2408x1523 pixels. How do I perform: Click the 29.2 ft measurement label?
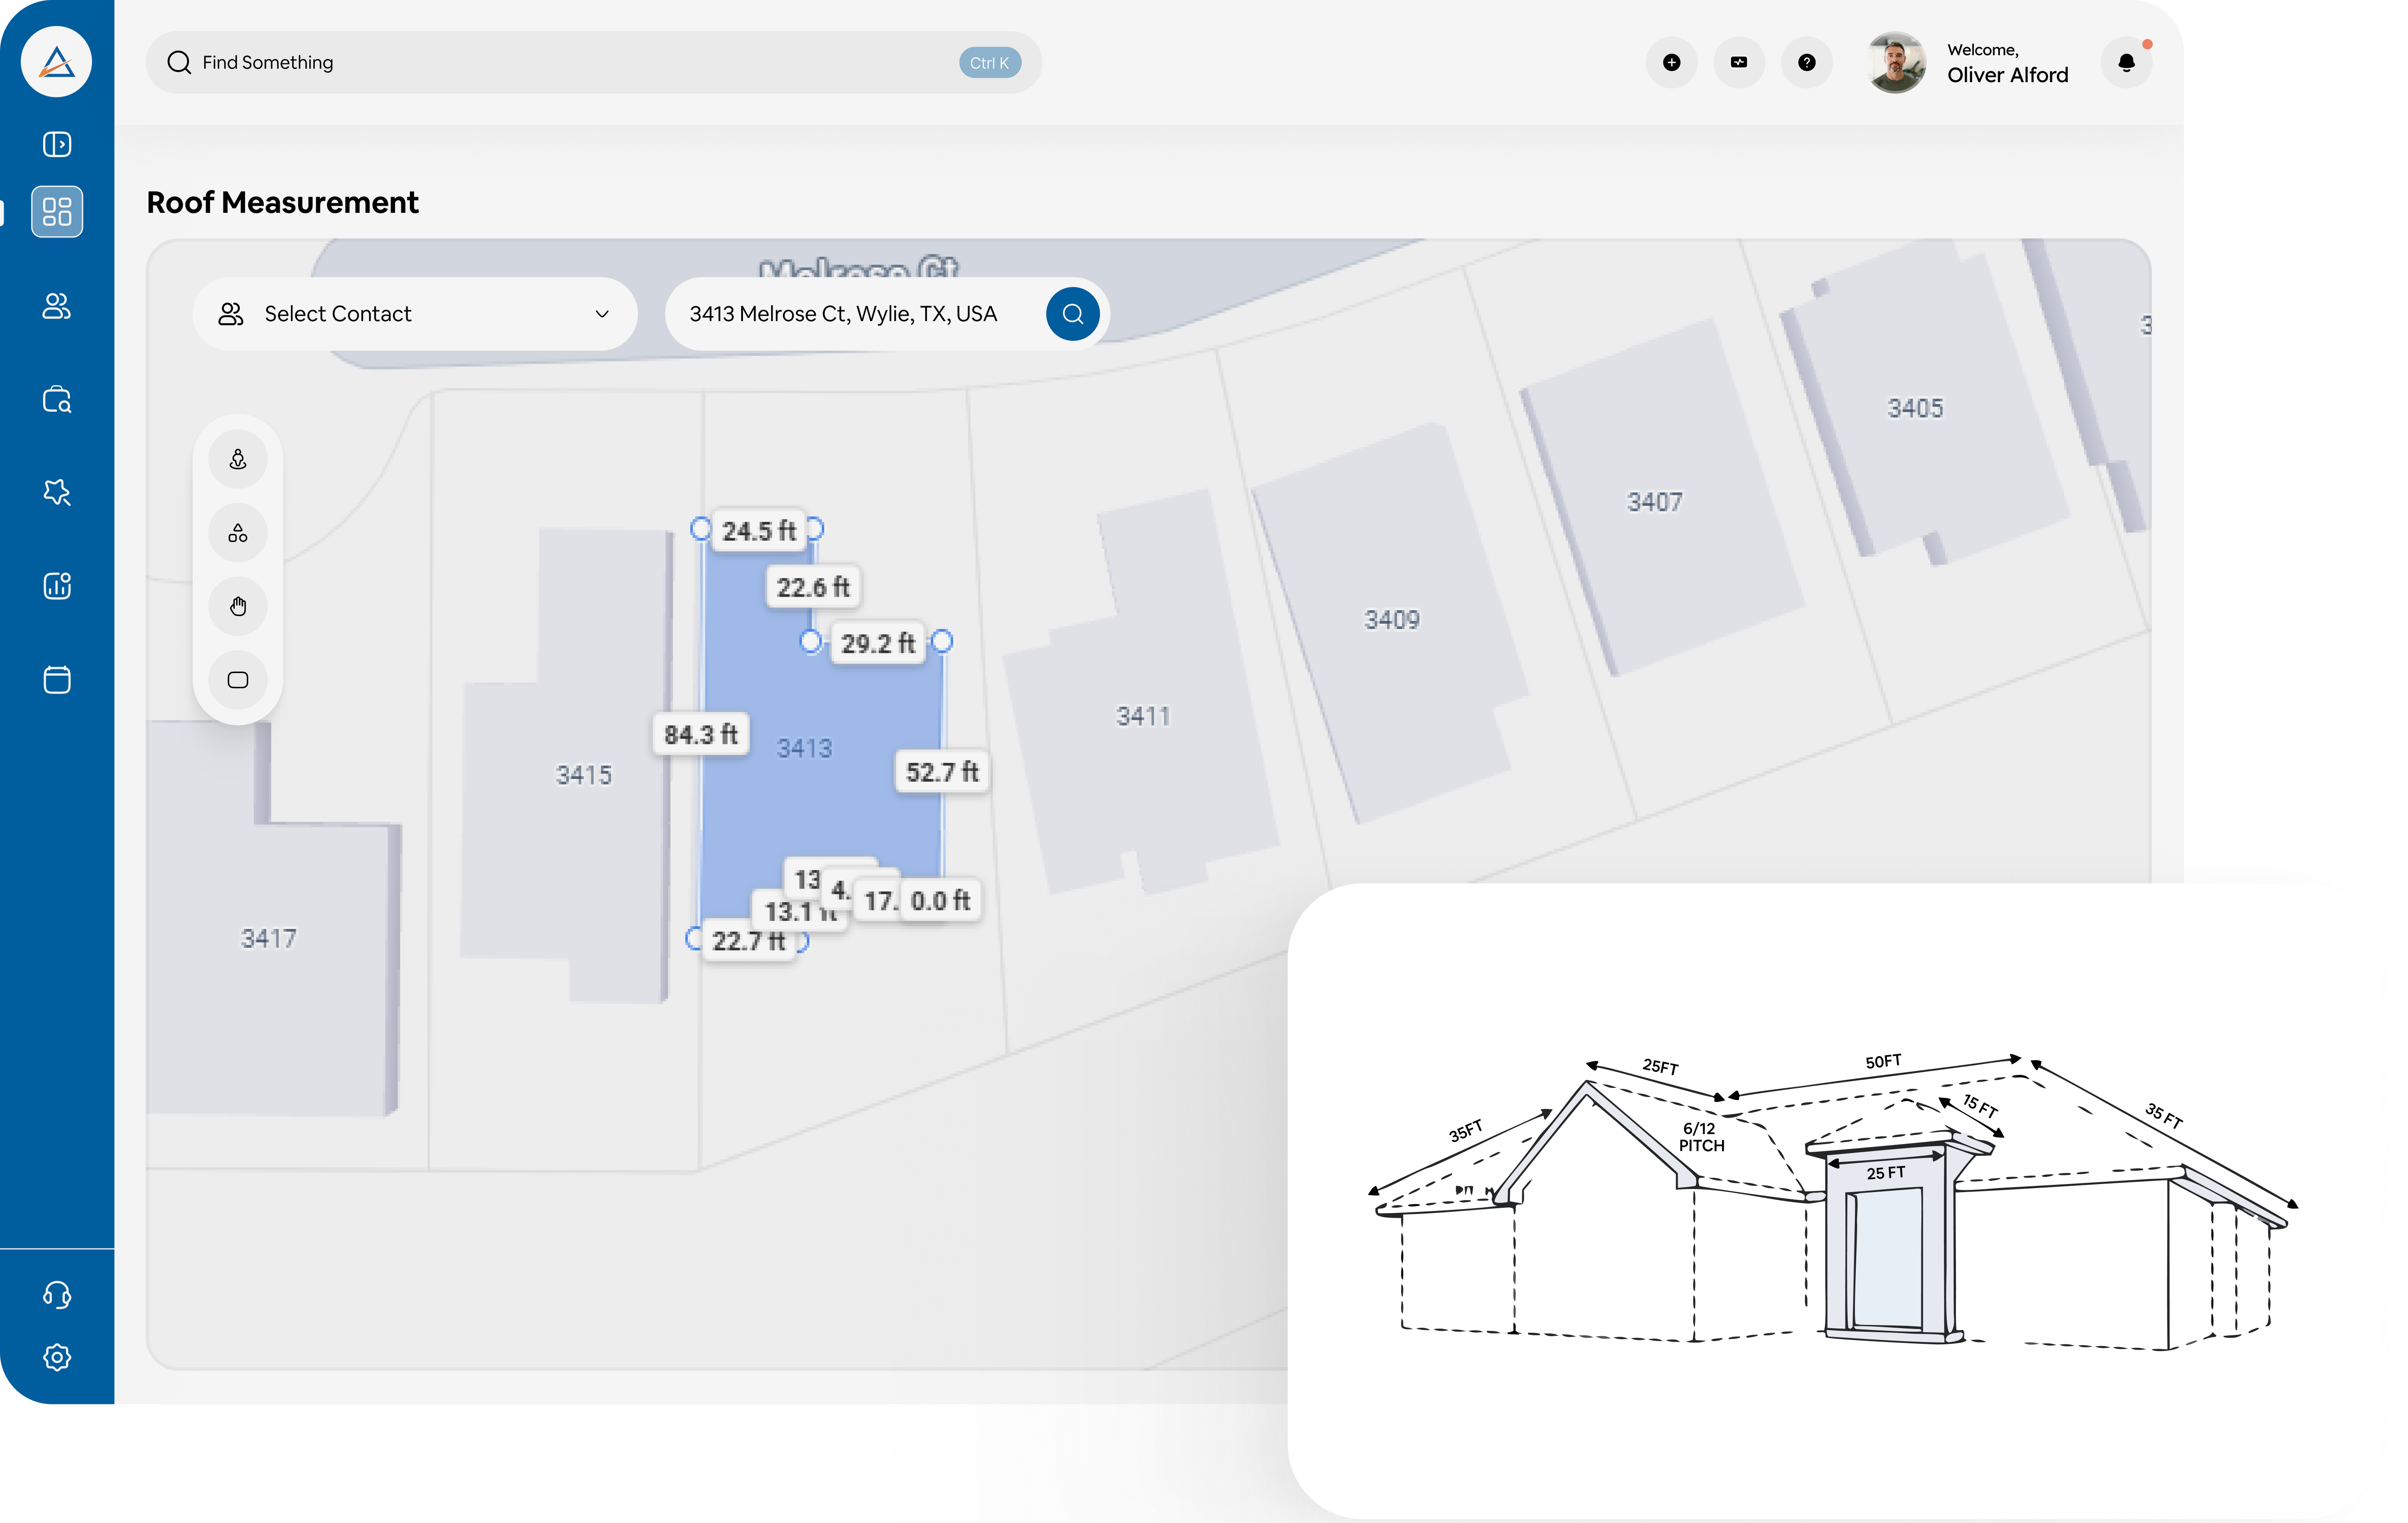coord(878,644)
